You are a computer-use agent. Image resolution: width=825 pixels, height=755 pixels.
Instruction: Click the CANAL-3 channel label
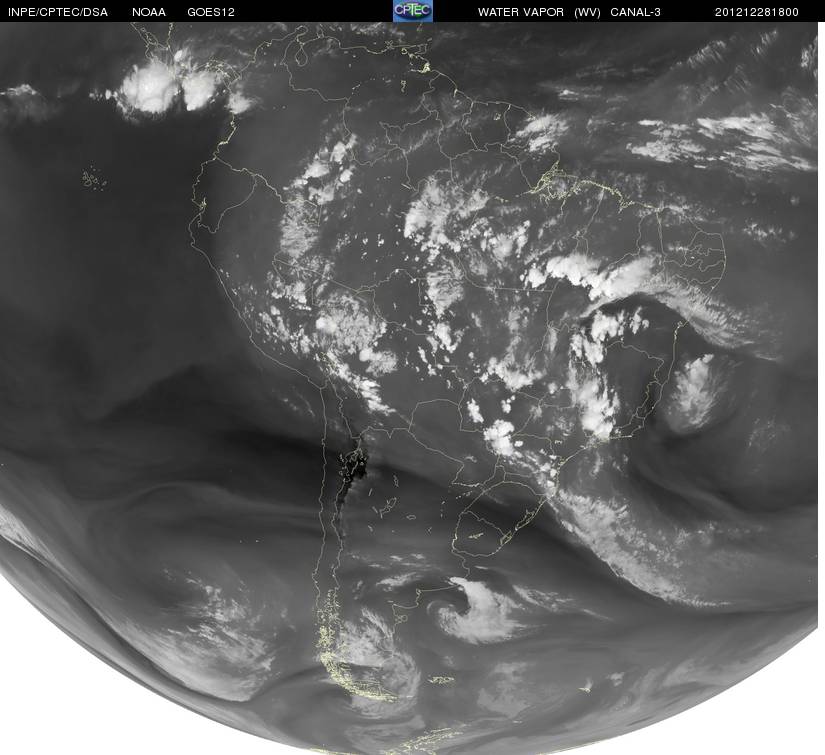[x=635, y=12]
